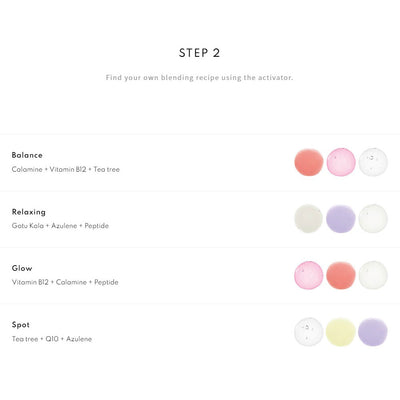
Task: Select the clear Peptide swatch in Relaxing row
Action: pos(373,219)
